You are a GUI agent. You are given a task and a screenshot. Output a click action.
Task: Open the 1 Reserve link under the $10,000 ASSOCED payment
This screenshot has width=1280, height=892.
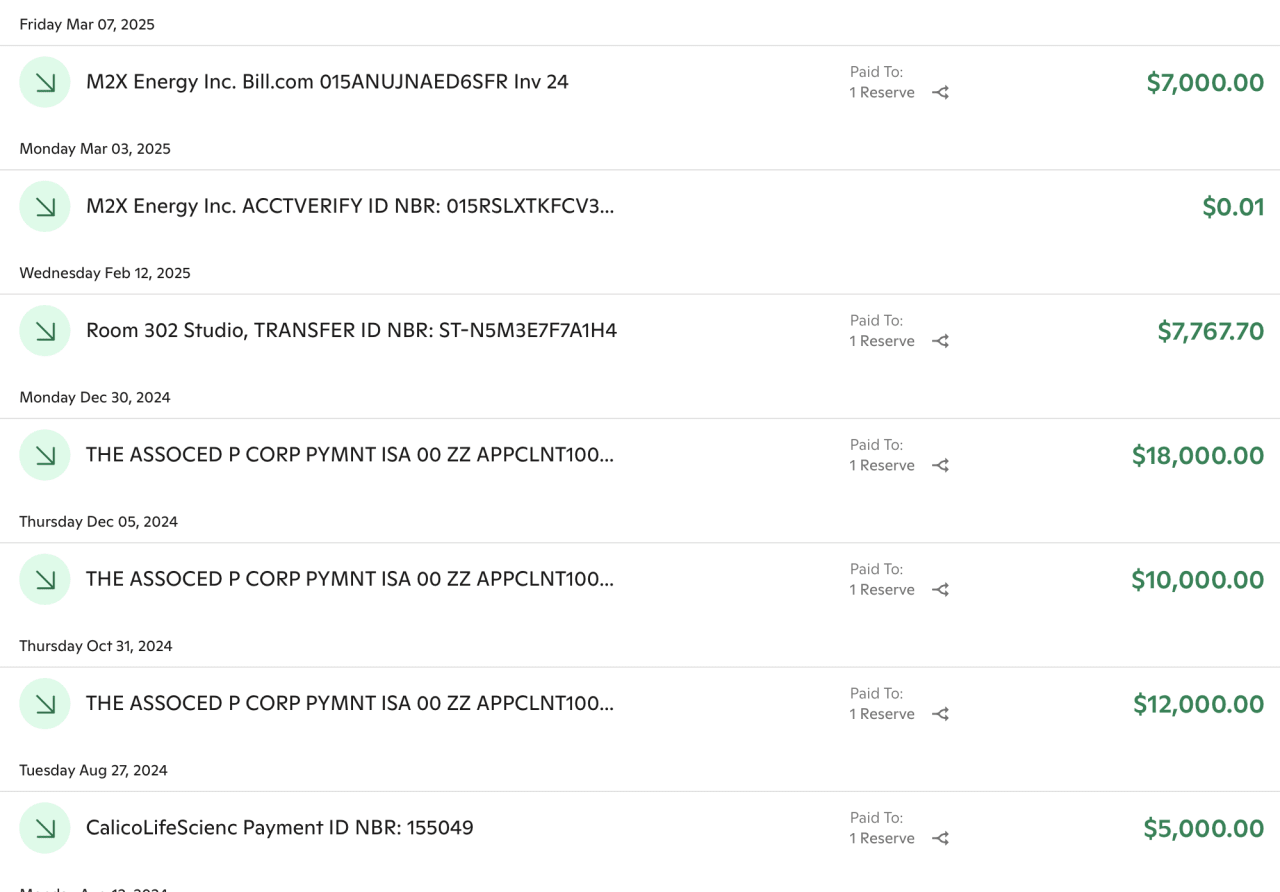(x=882, y=590)
